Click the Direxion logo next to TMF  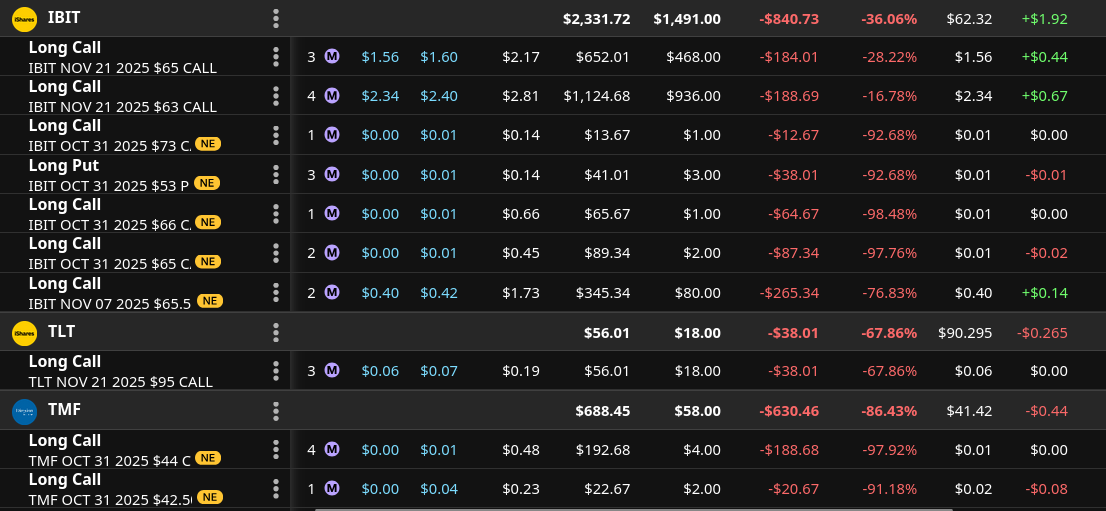click(24, 412)
